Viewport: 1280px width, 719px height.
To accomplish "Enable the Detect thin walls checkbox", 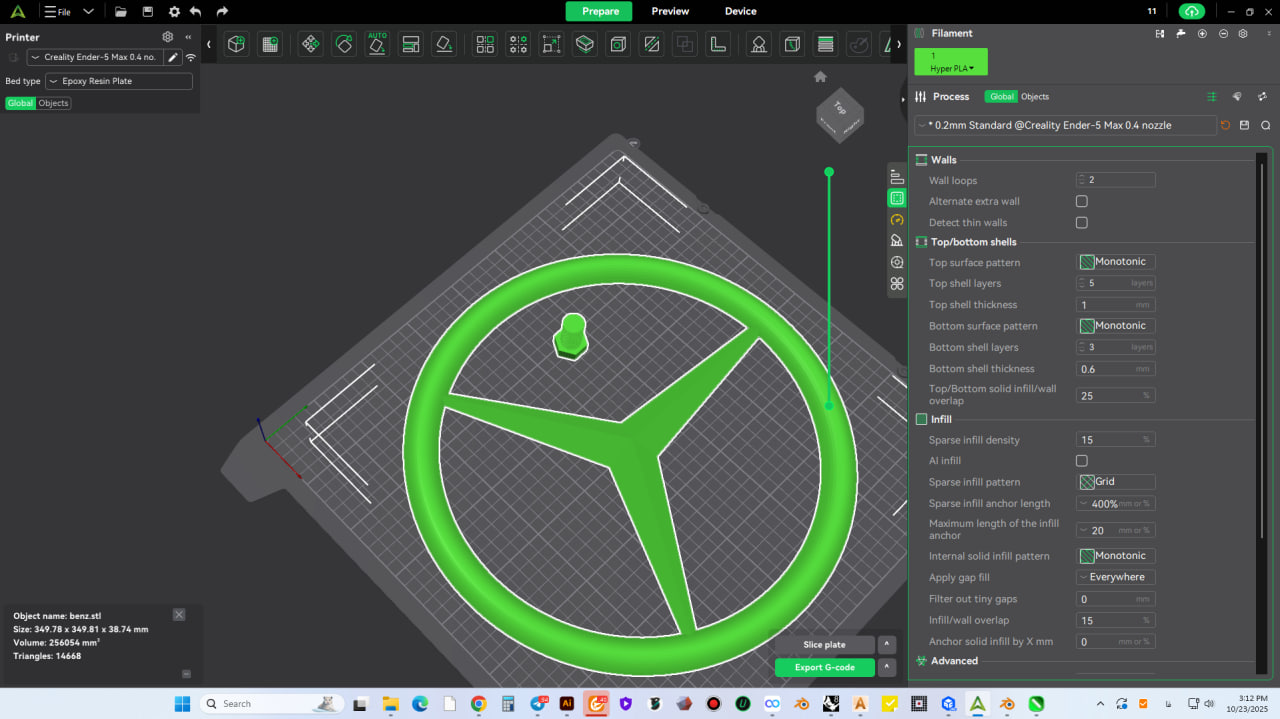I will pos(1081,223).
